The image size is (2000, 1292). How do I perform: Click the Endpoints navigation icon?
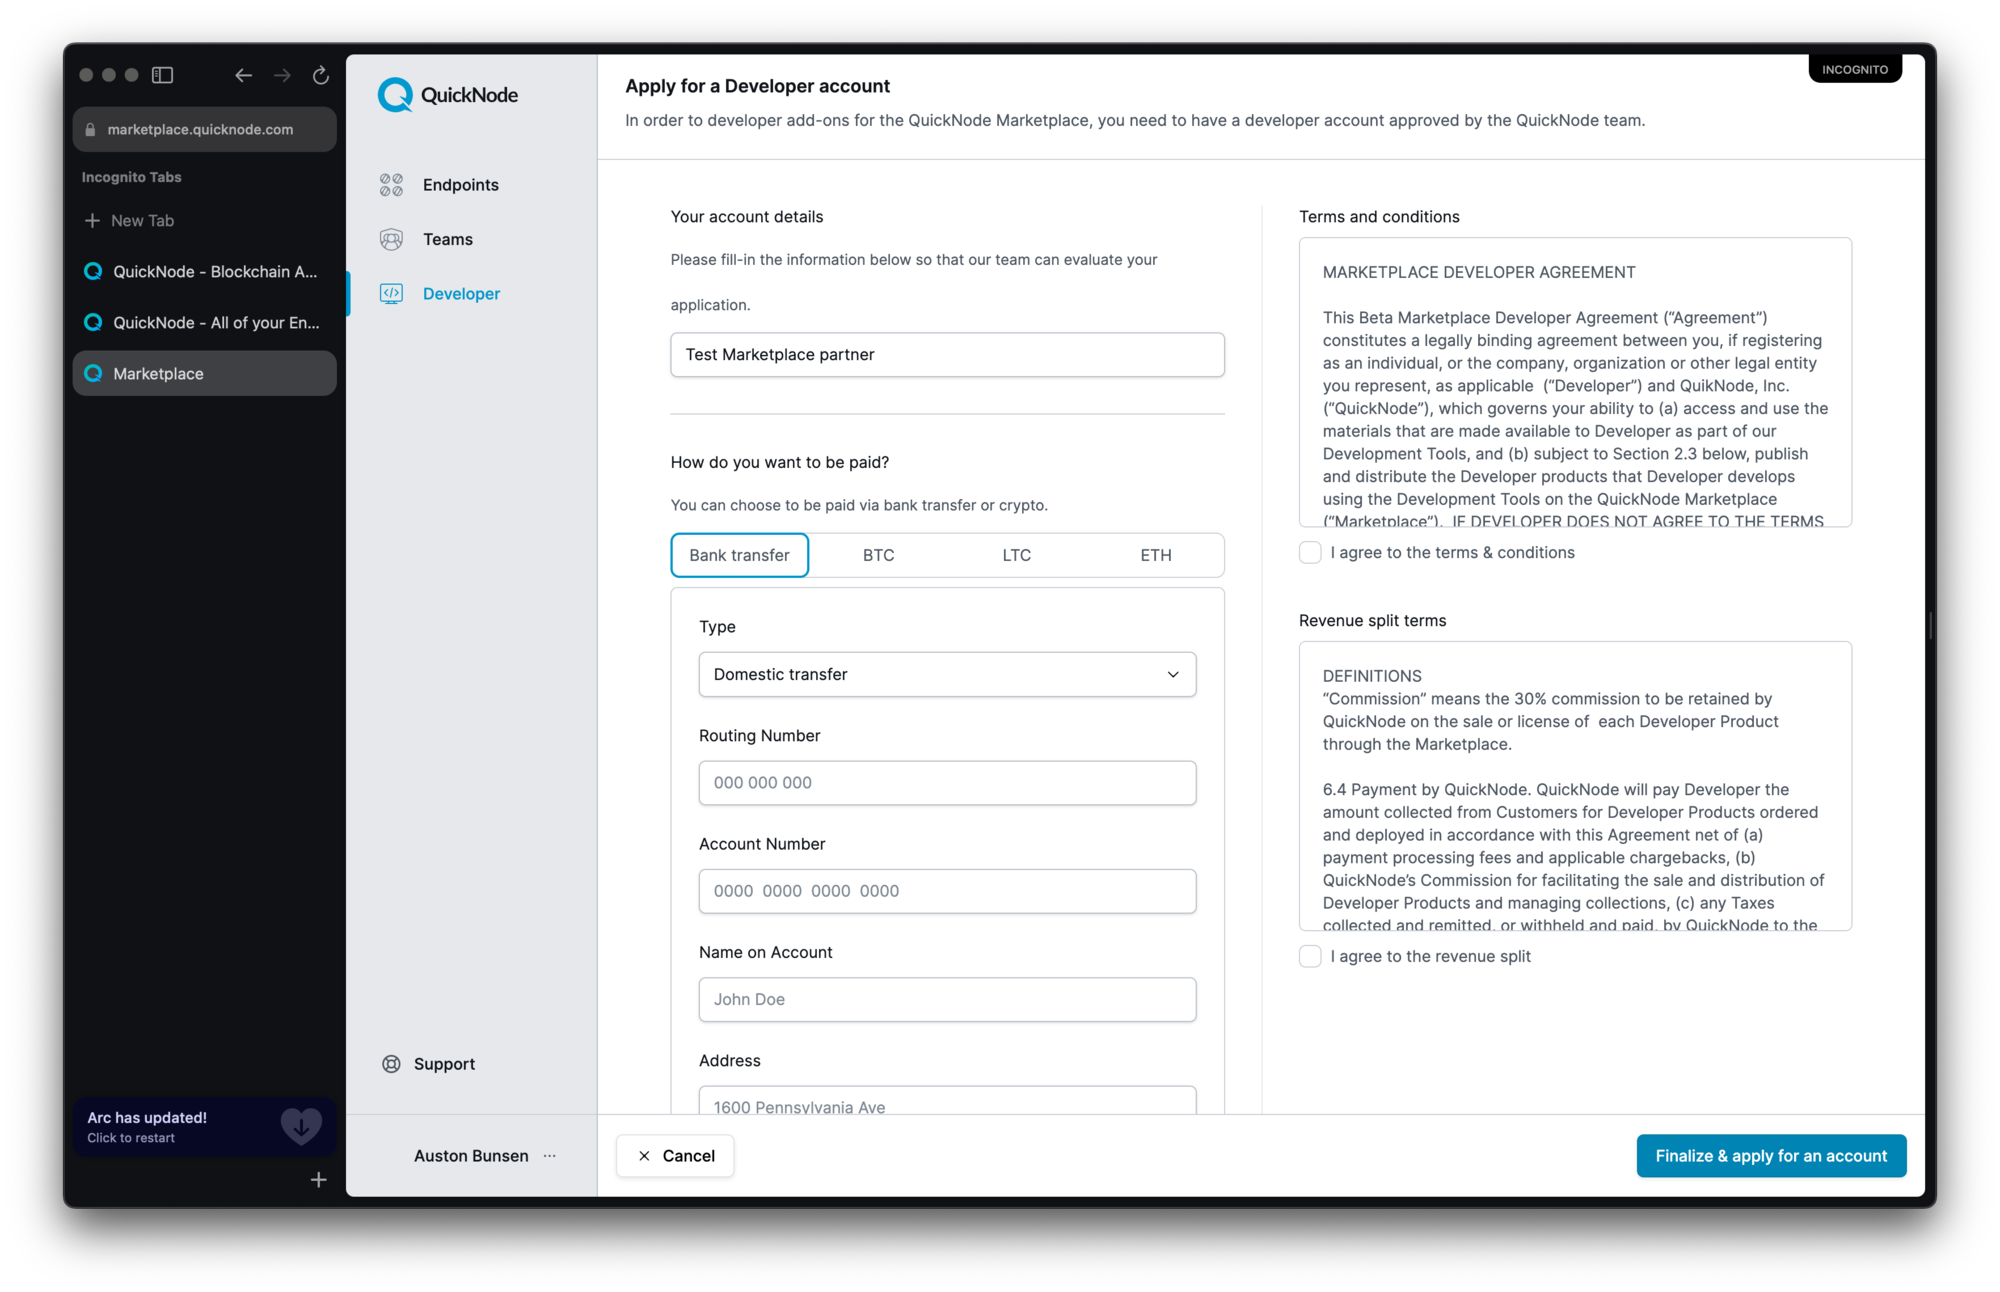[391, 185]
